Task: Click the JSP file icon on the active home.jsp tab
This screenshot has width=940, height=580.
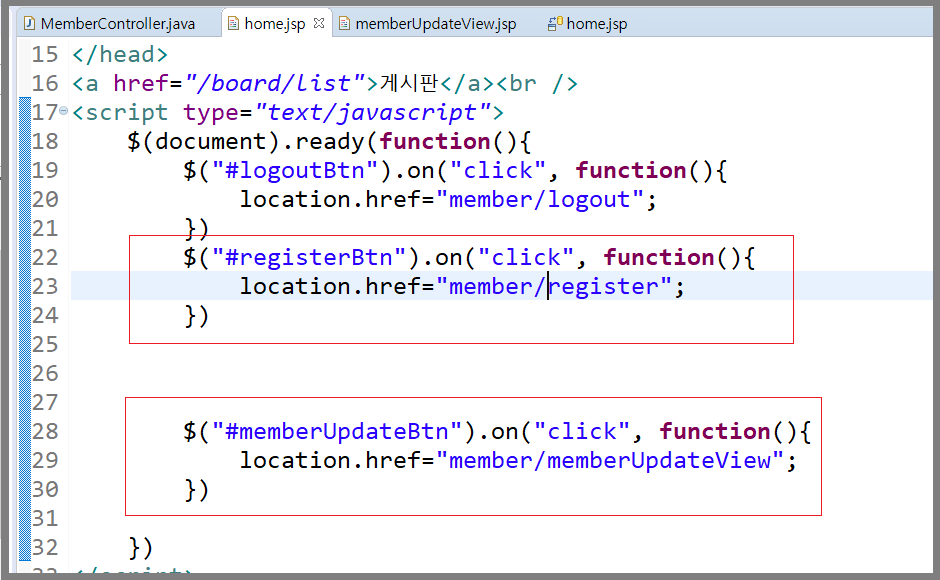Action: pyautogui.click(x=233, y=23)
